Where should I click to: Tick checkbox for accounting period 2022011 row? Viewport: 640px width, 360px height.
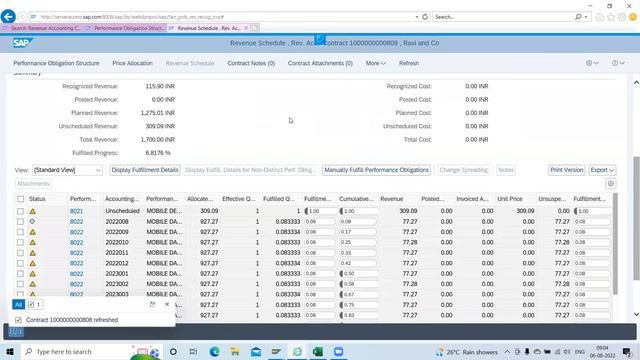[20, 253]
